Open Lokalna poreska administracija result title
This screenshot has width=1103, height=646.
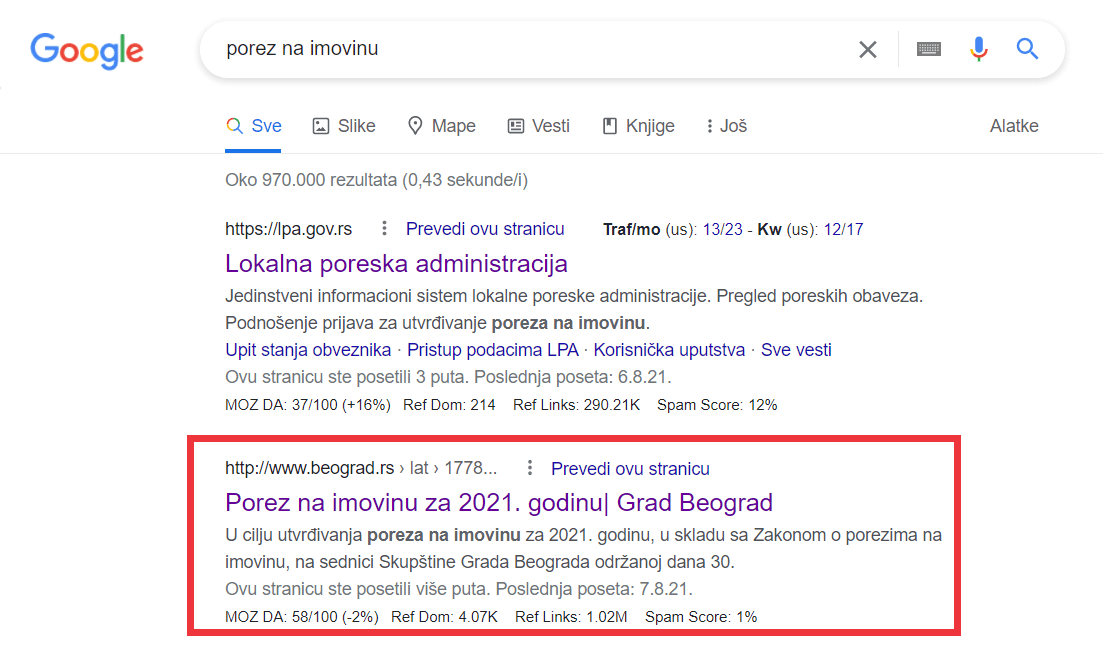click(396, 263)
